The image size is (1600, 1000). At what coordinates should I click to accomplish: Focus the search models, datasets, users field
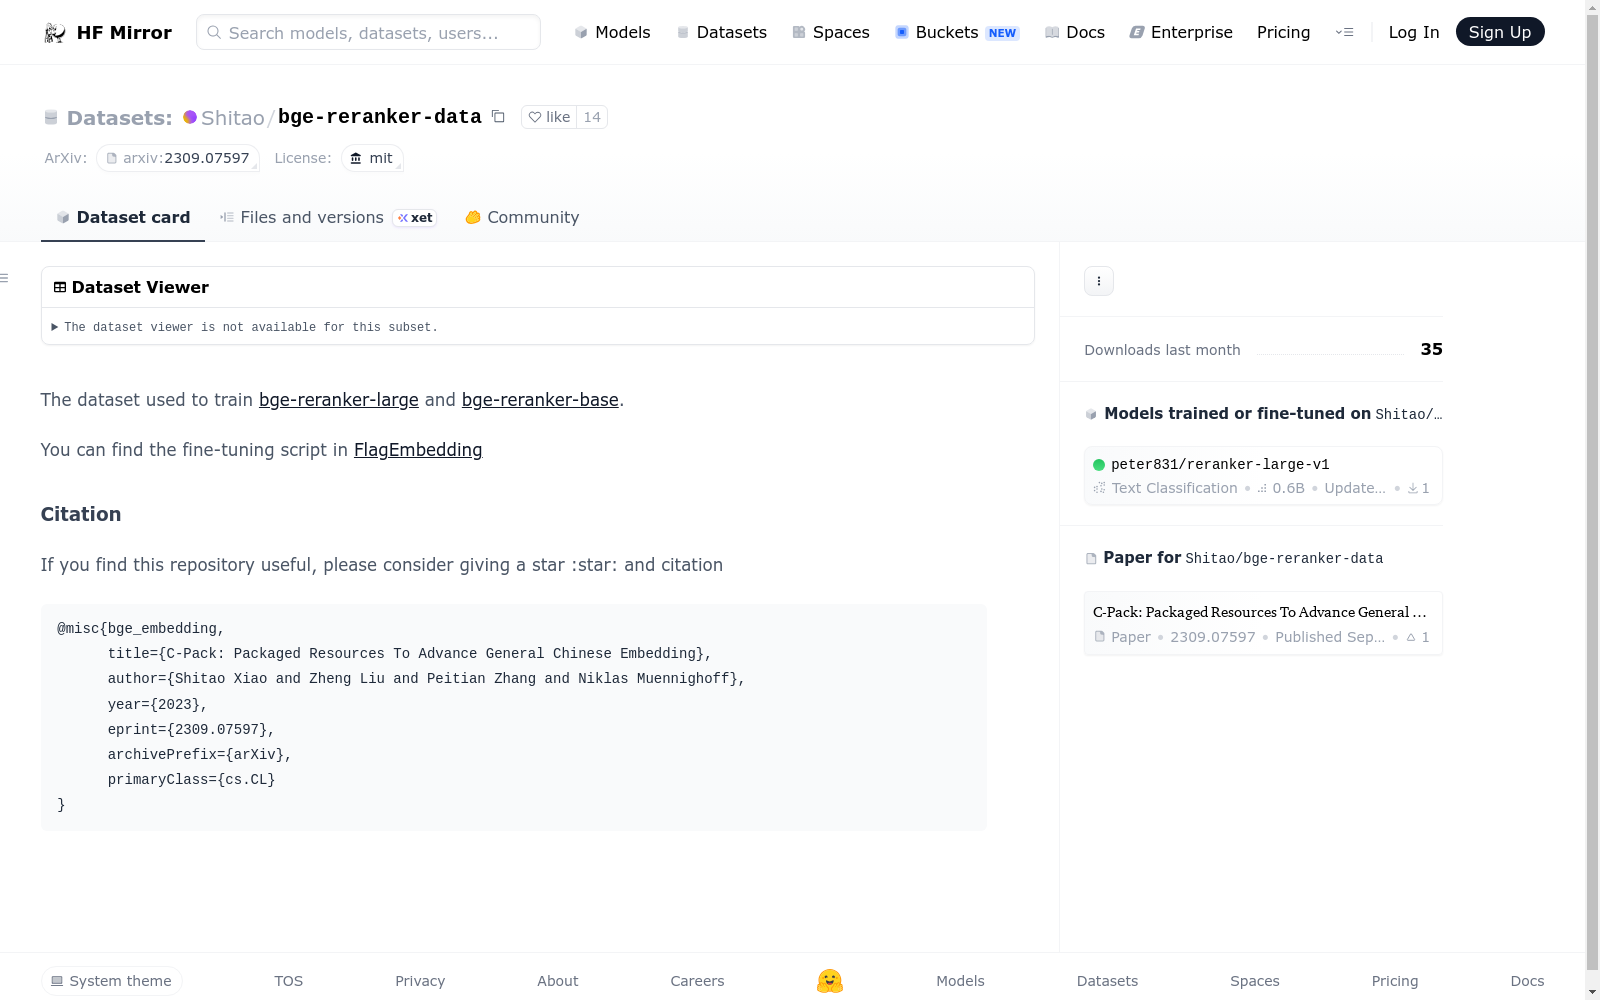pyautogui.click(x=368, y=32)
